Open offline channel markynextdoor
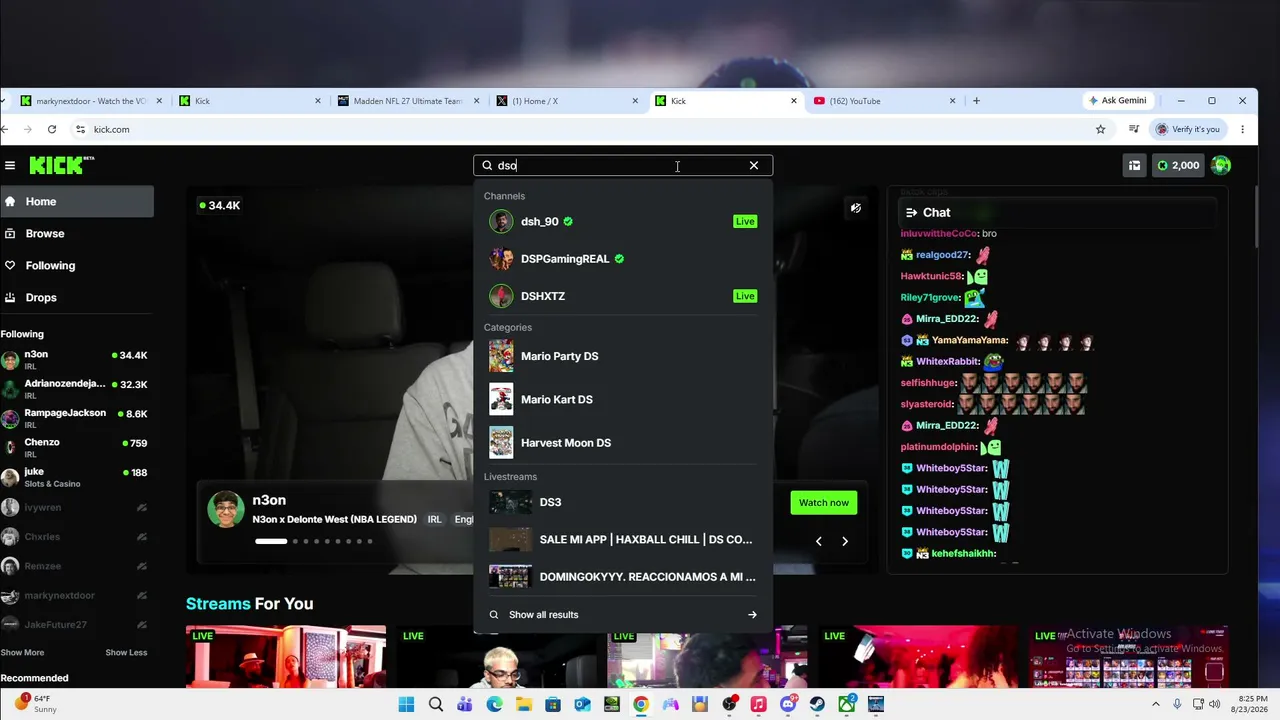The width and height of the screenshot is (1280, 720). 77,595
